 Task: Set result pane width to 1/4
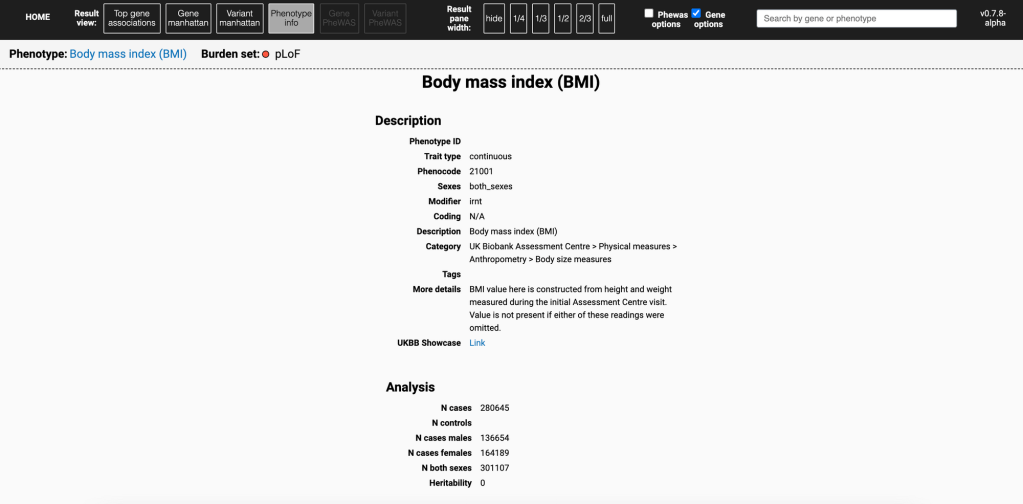[x=519, y=18]
